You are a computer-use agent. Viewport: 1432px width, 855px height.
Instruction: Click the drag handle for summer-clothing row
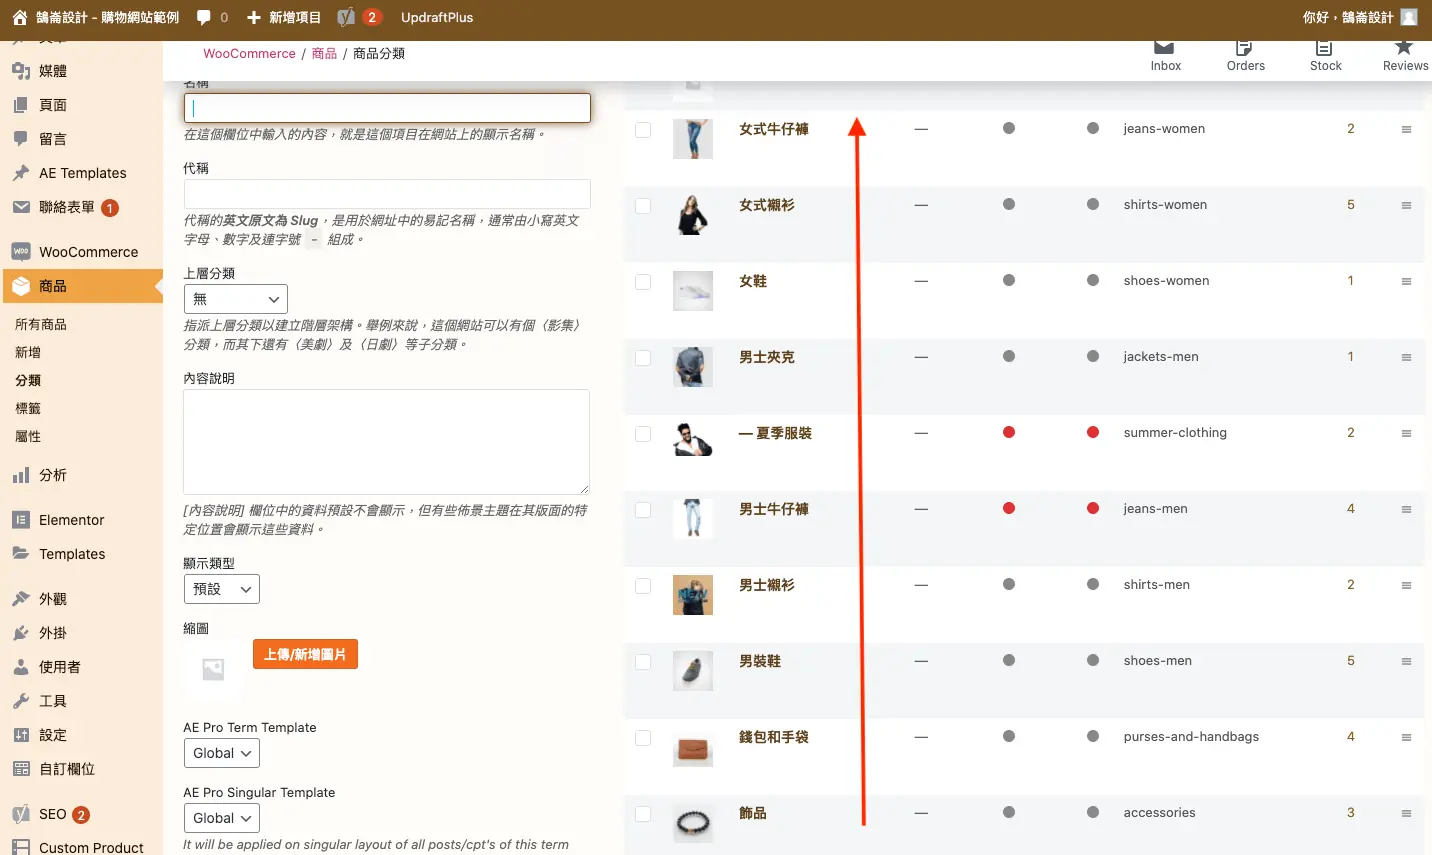coord(1406,434)
